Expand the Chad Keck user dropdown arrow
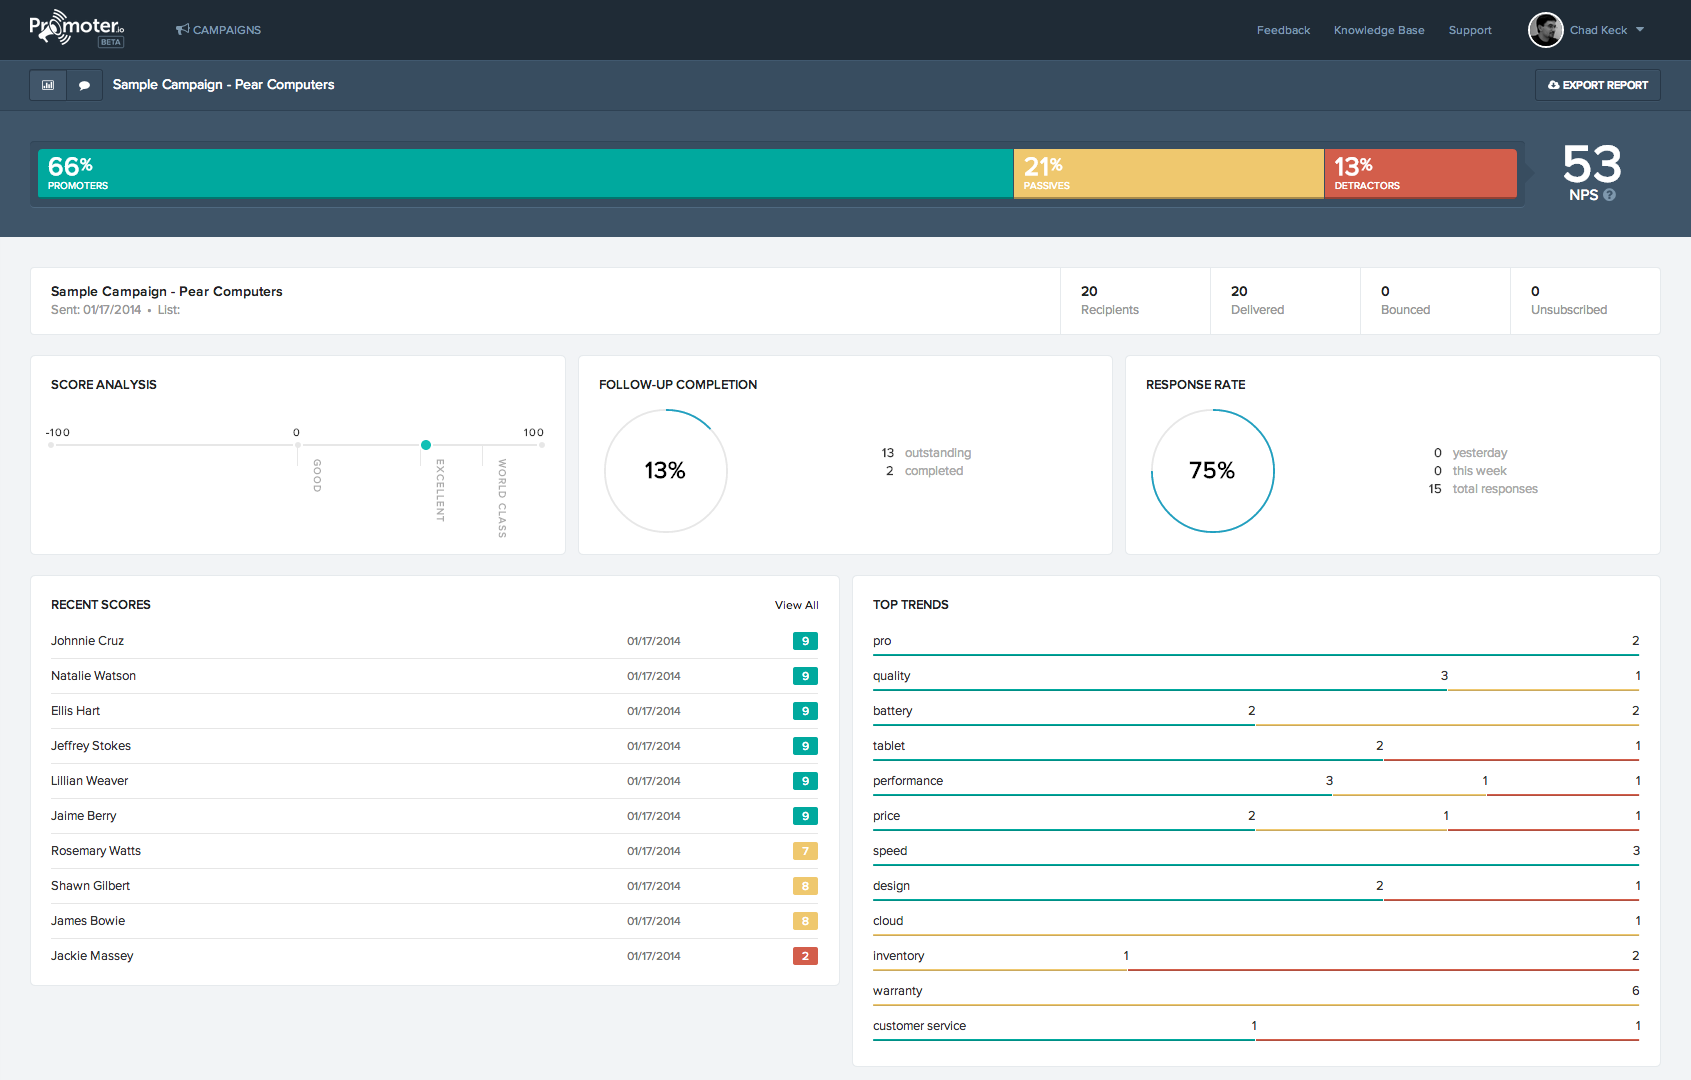This screenshot has height=1080, width=1691. [1640, 30]
